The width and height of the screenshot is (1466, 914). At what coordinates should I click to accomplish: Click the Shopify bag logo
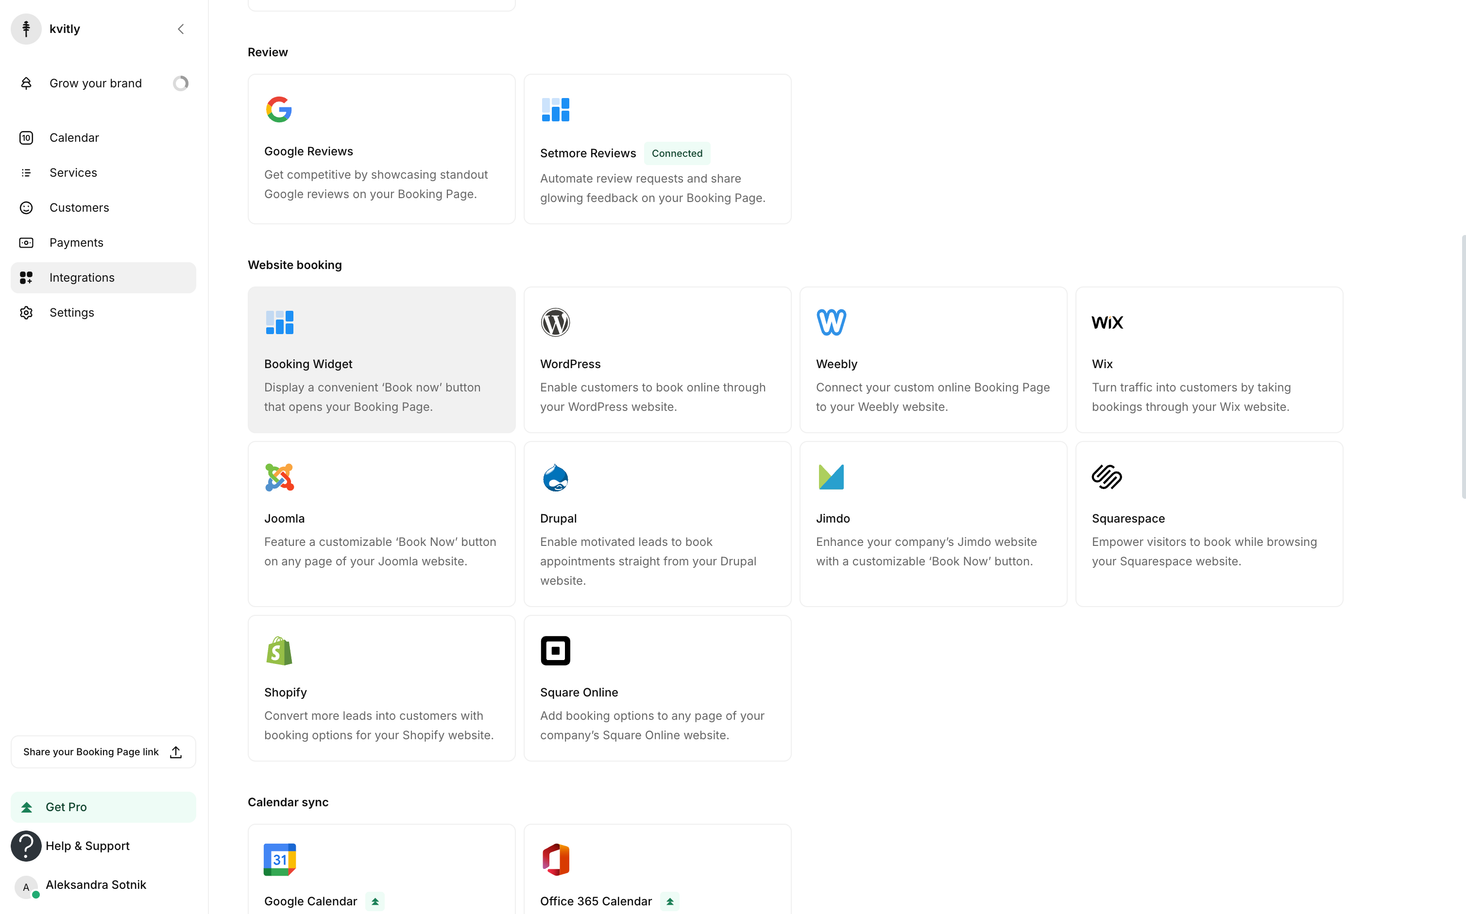279,651
